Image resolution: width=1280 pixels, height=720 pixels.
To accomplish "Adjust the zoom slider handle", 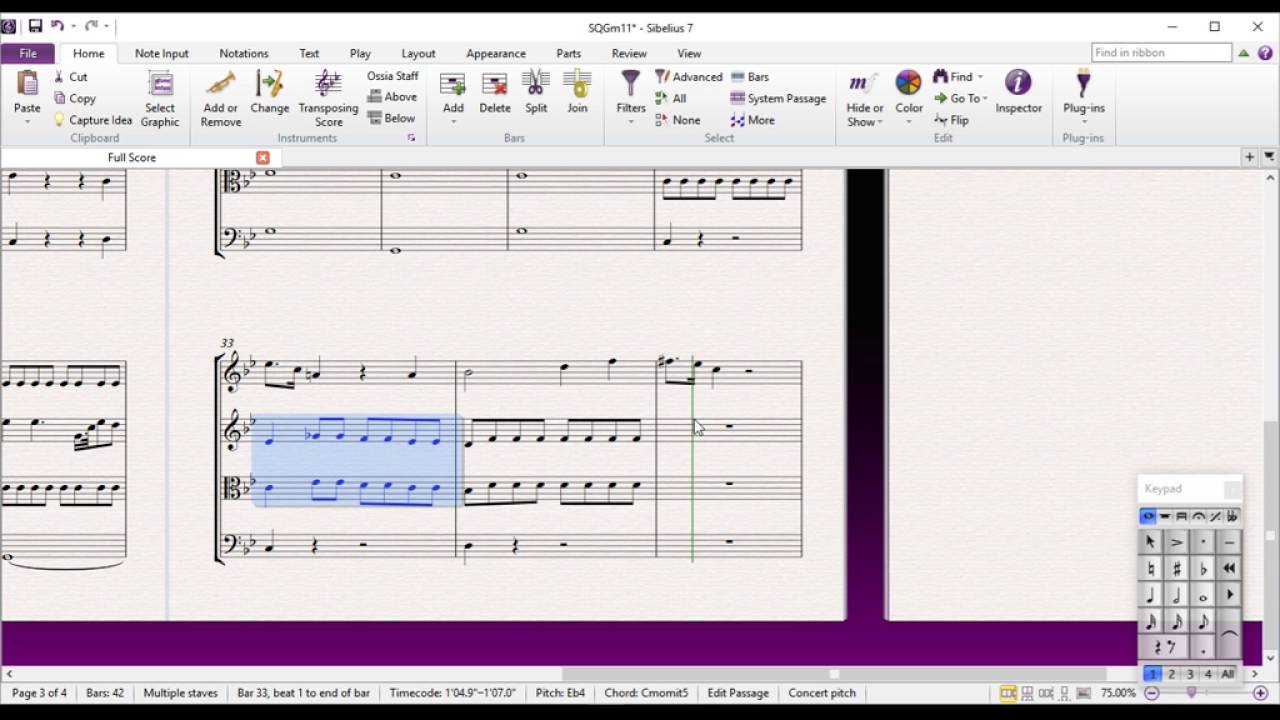I will (1192, 693).
